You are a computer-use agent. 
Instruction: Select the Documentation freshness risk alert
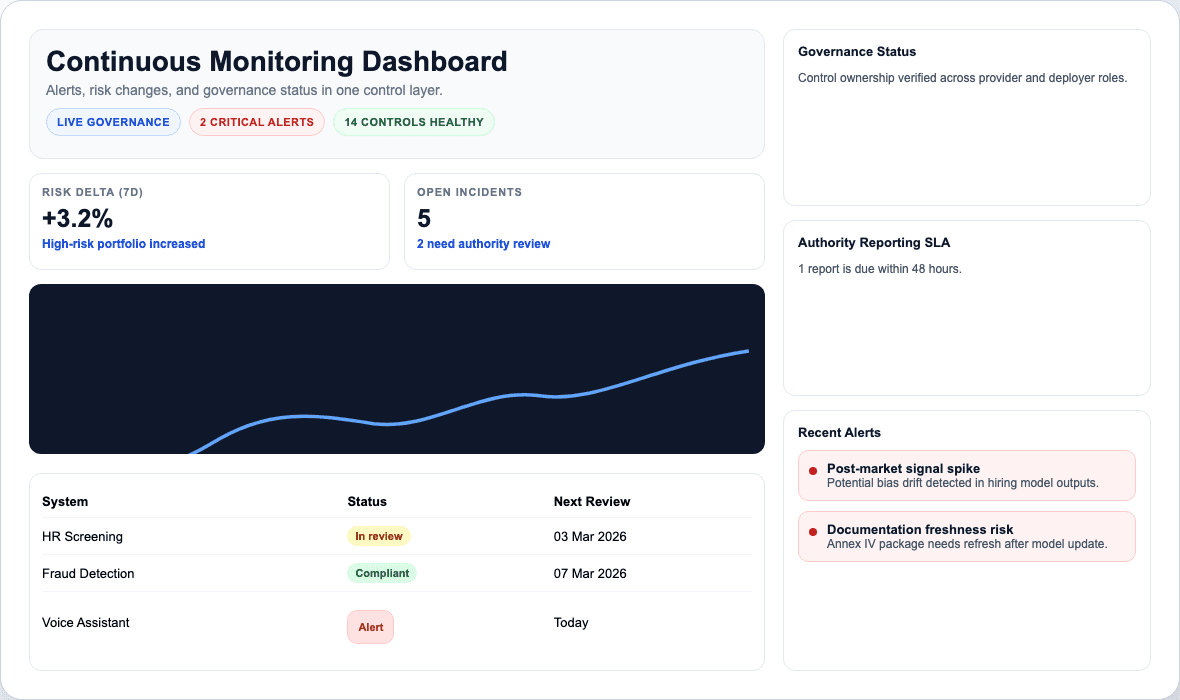[x=966, y=536]
